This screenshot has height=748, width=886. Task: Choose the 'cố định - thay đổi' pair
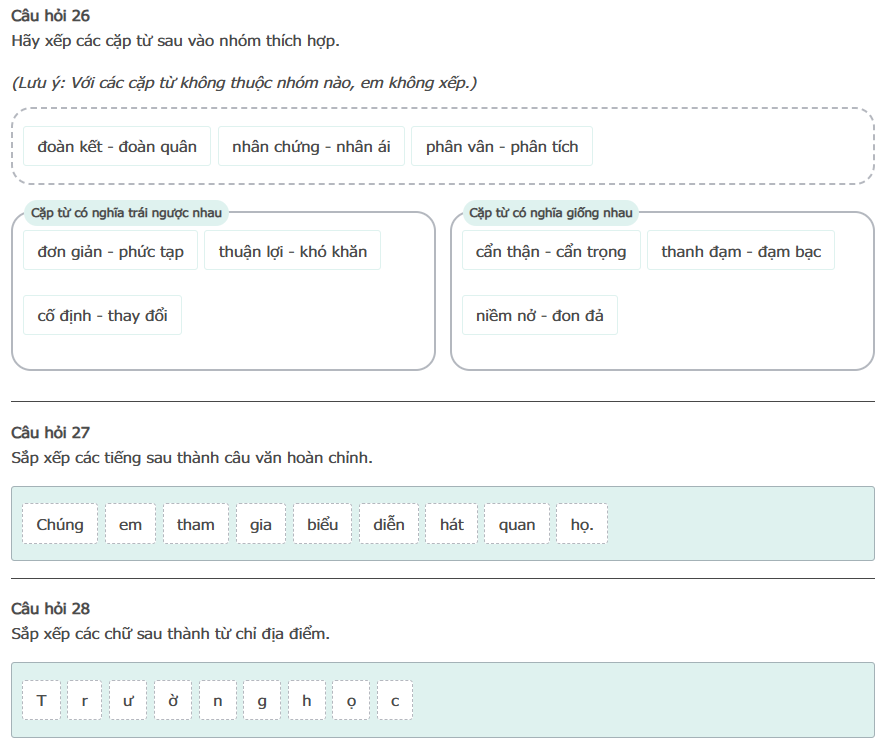[103, 316]
